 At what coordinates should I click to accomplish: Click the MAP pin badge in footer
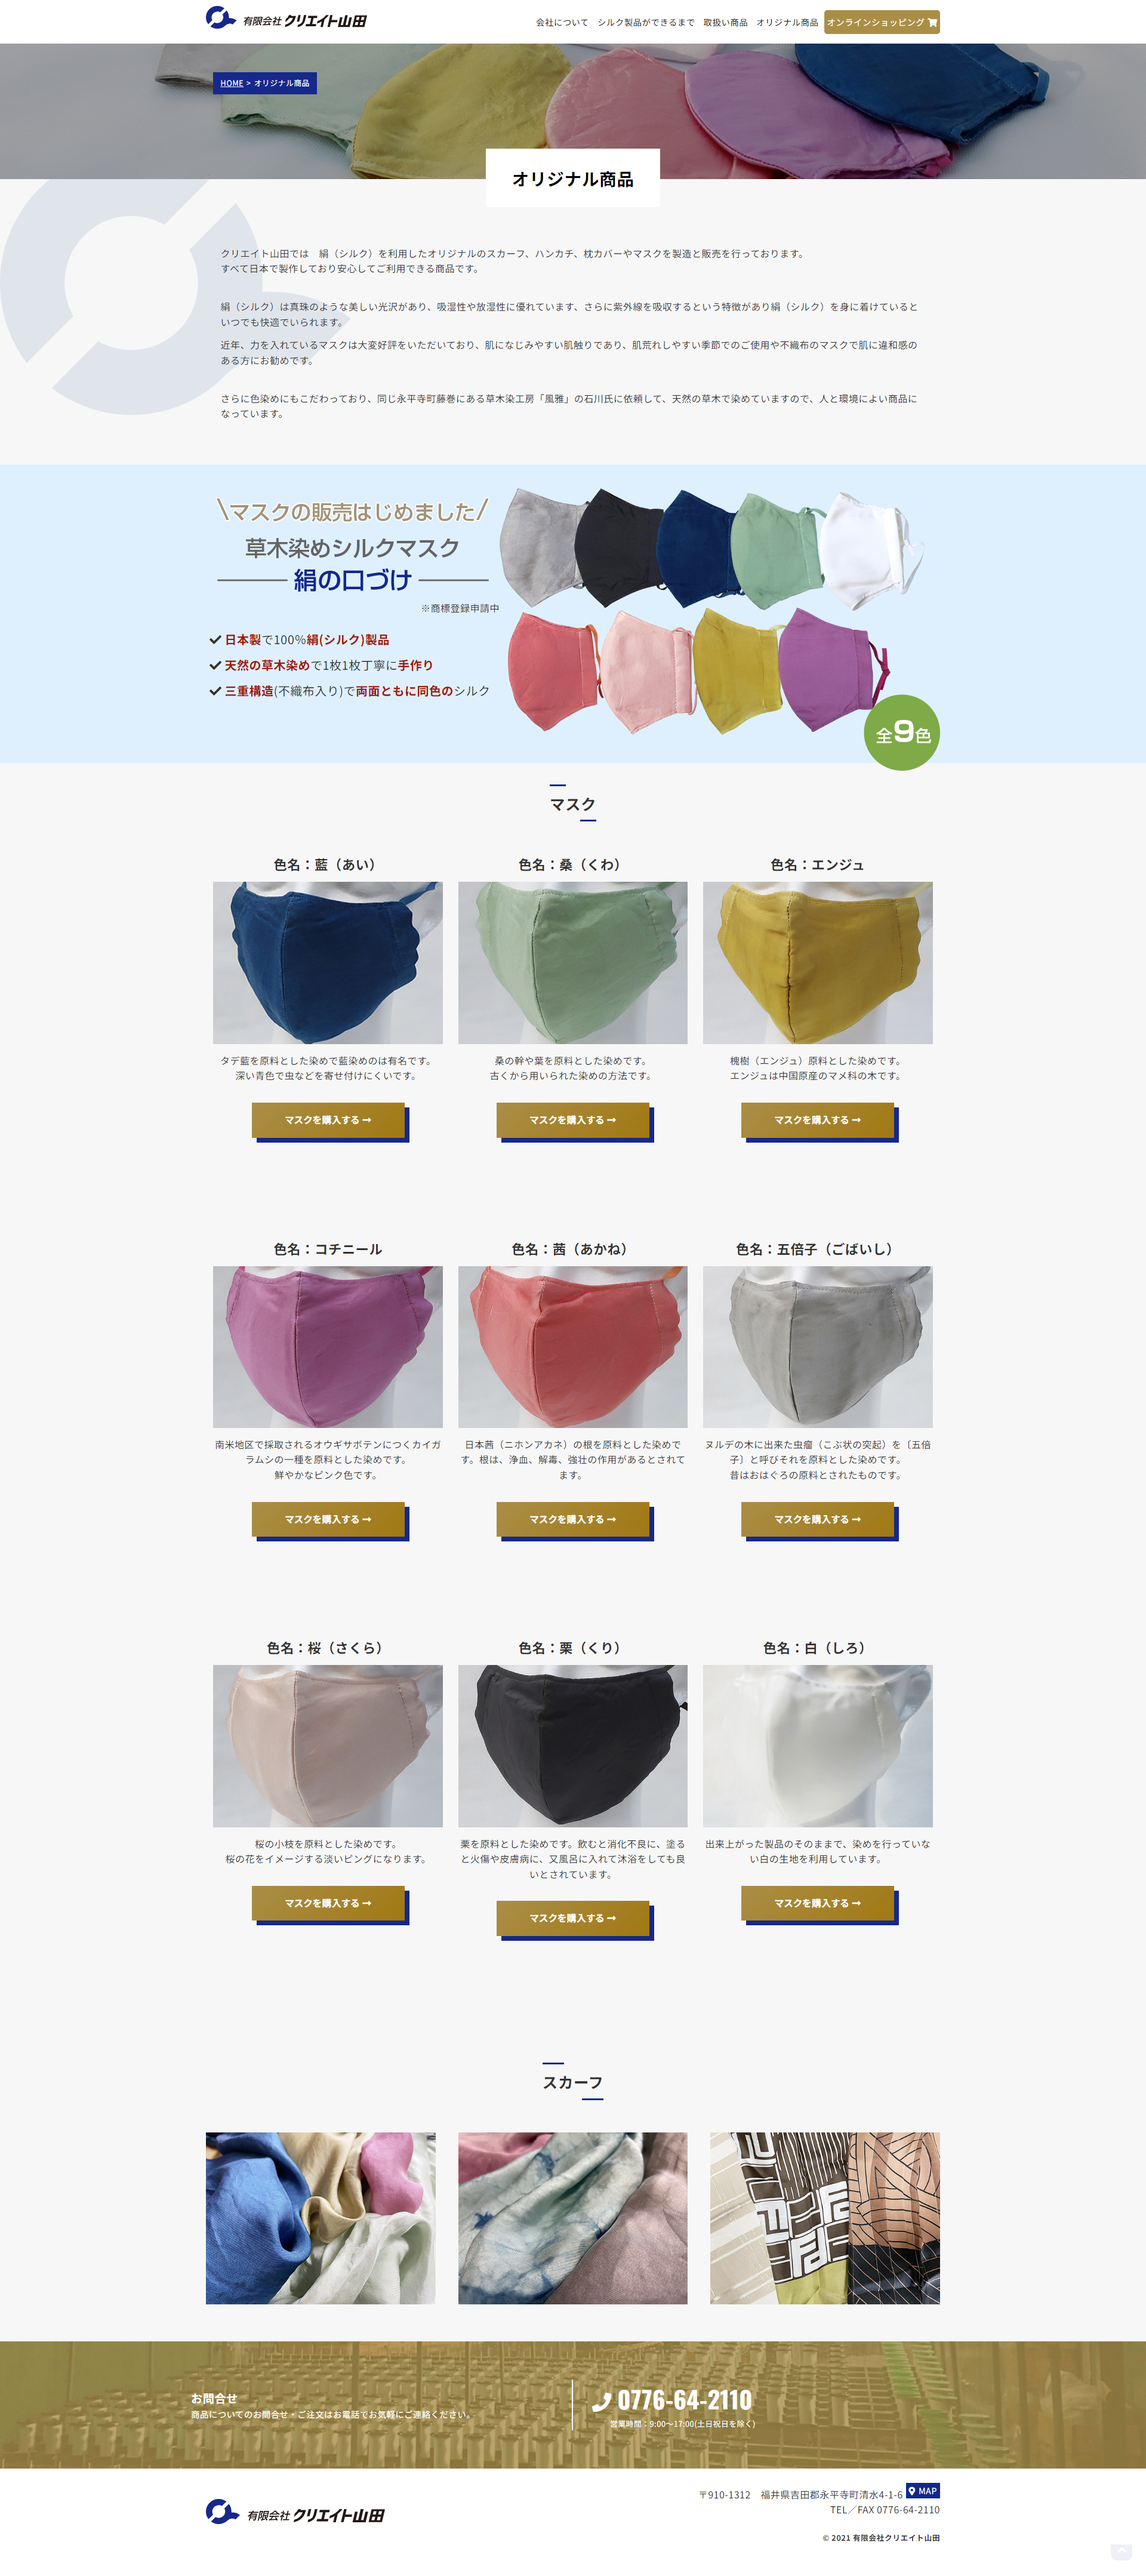tap(923, 2491)
